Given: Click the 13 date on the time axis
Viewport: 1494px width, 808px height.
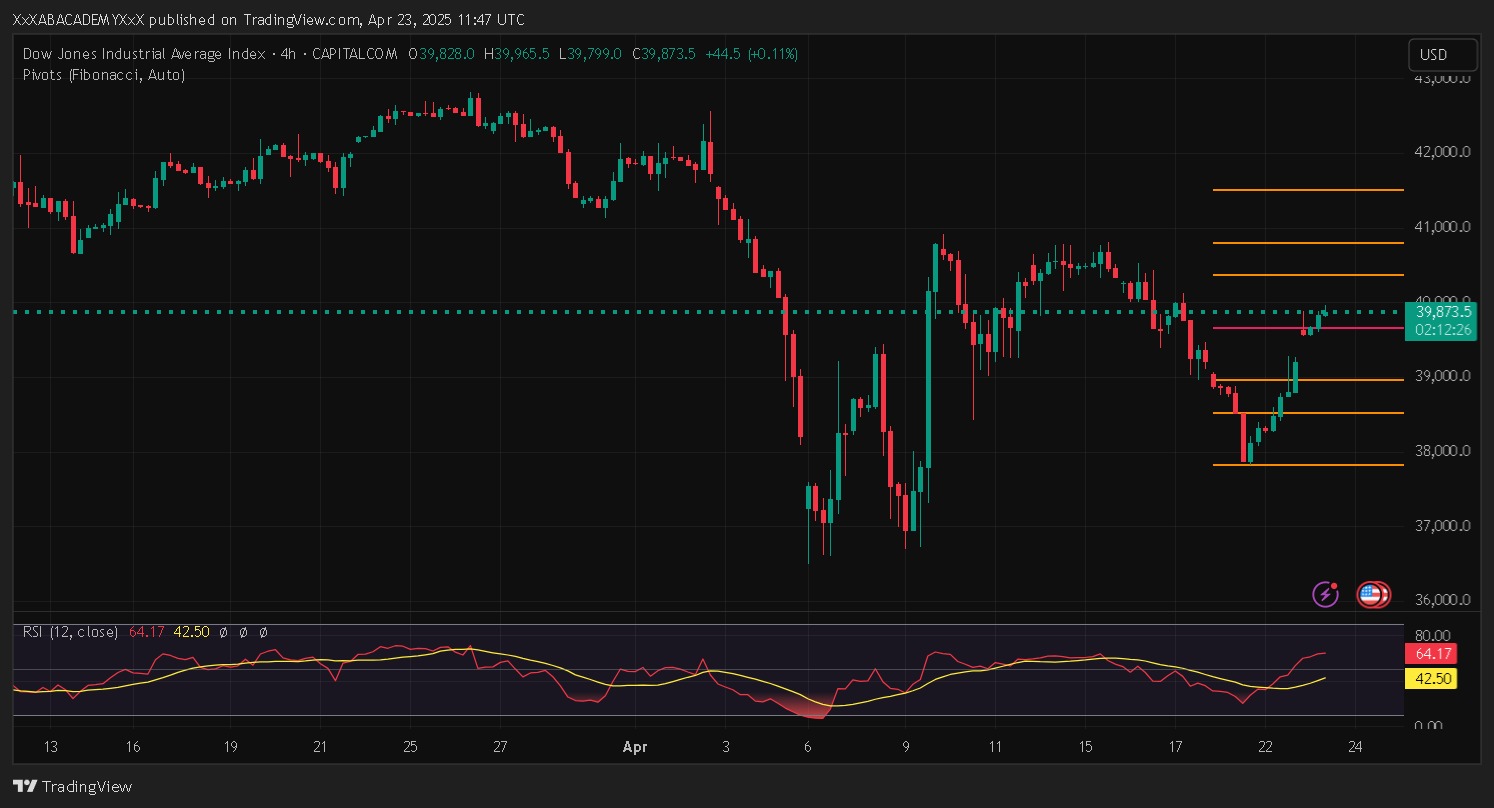Looking at the screenshot, I should tap(51, 747).
